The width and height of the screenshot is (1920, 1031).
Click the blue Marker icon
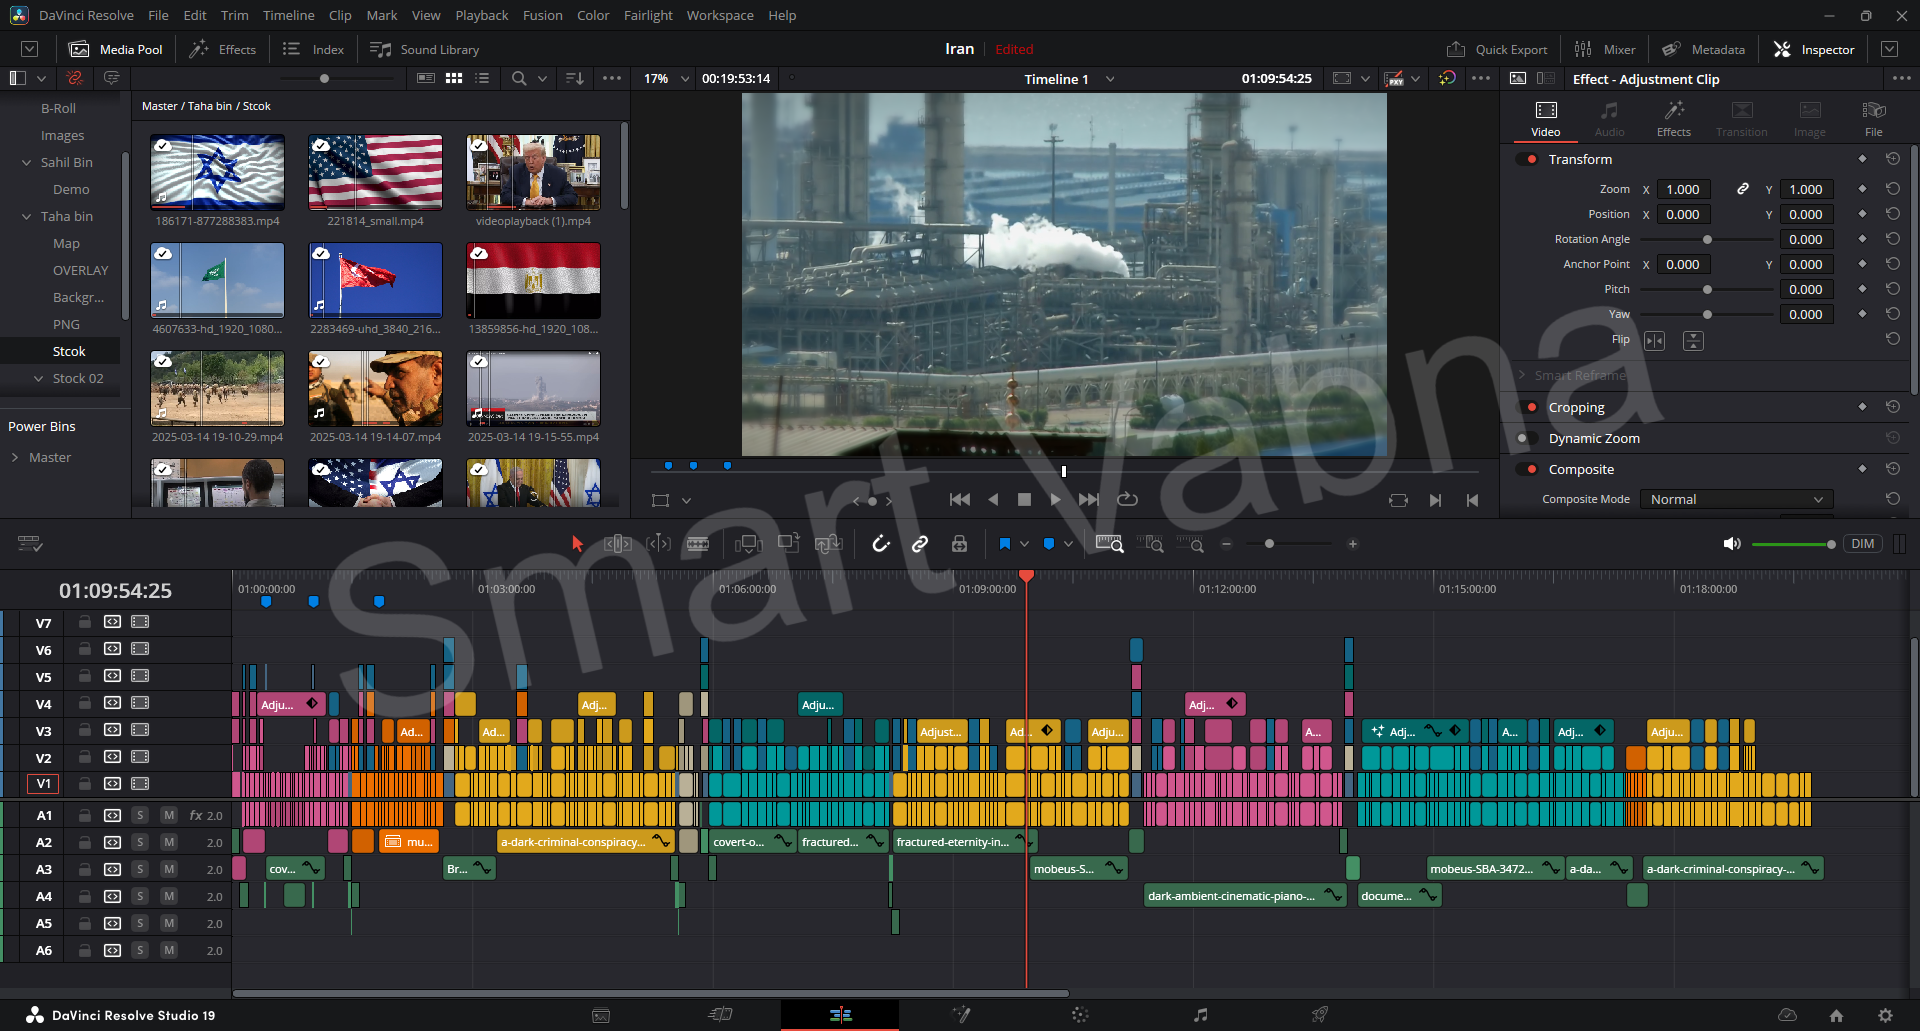(x=1049, y=544)
